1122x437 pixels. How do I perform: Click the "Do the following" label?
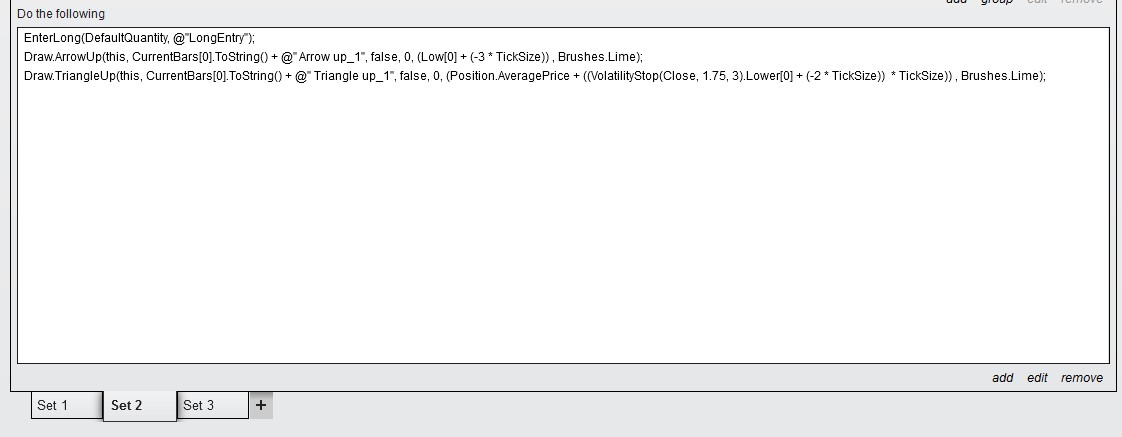pos(61,14)
